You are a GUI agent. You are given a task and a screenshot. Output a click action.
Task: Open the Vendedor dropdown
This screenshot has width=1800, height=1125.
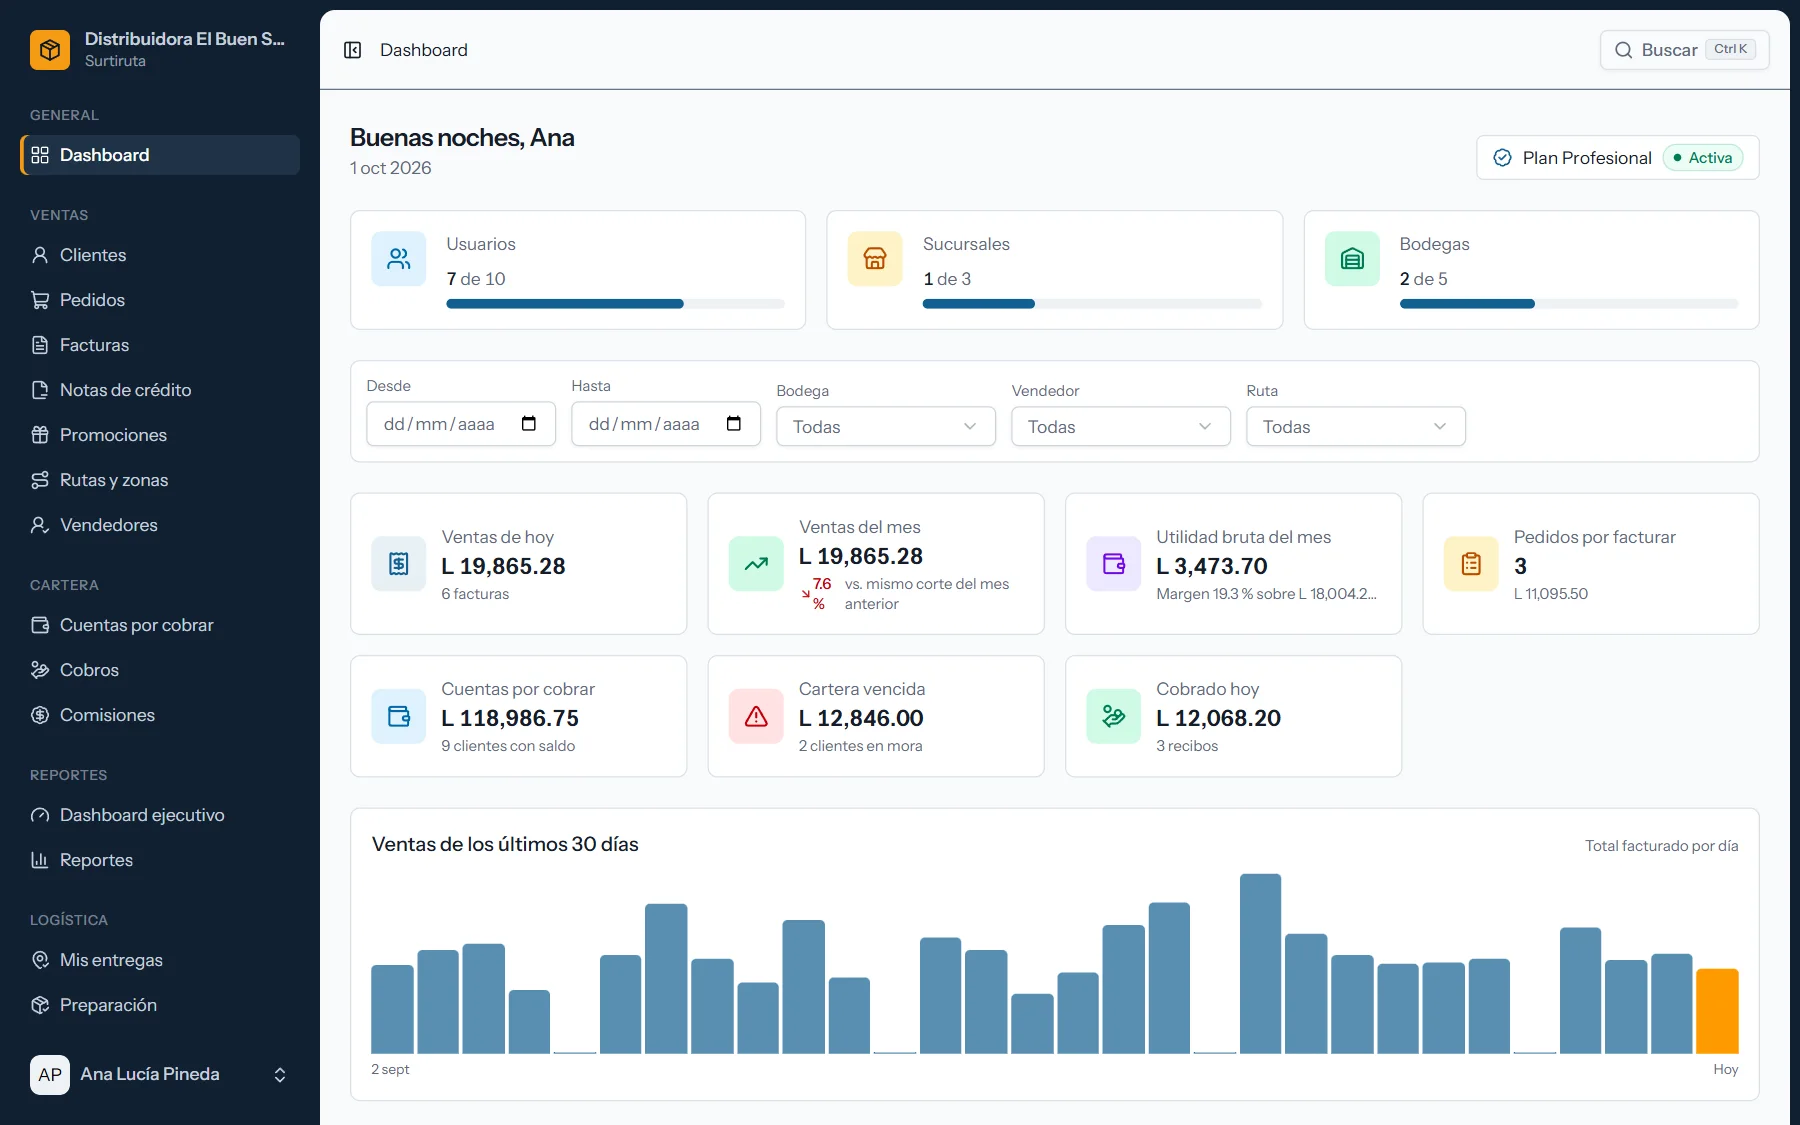point(1121,427)
